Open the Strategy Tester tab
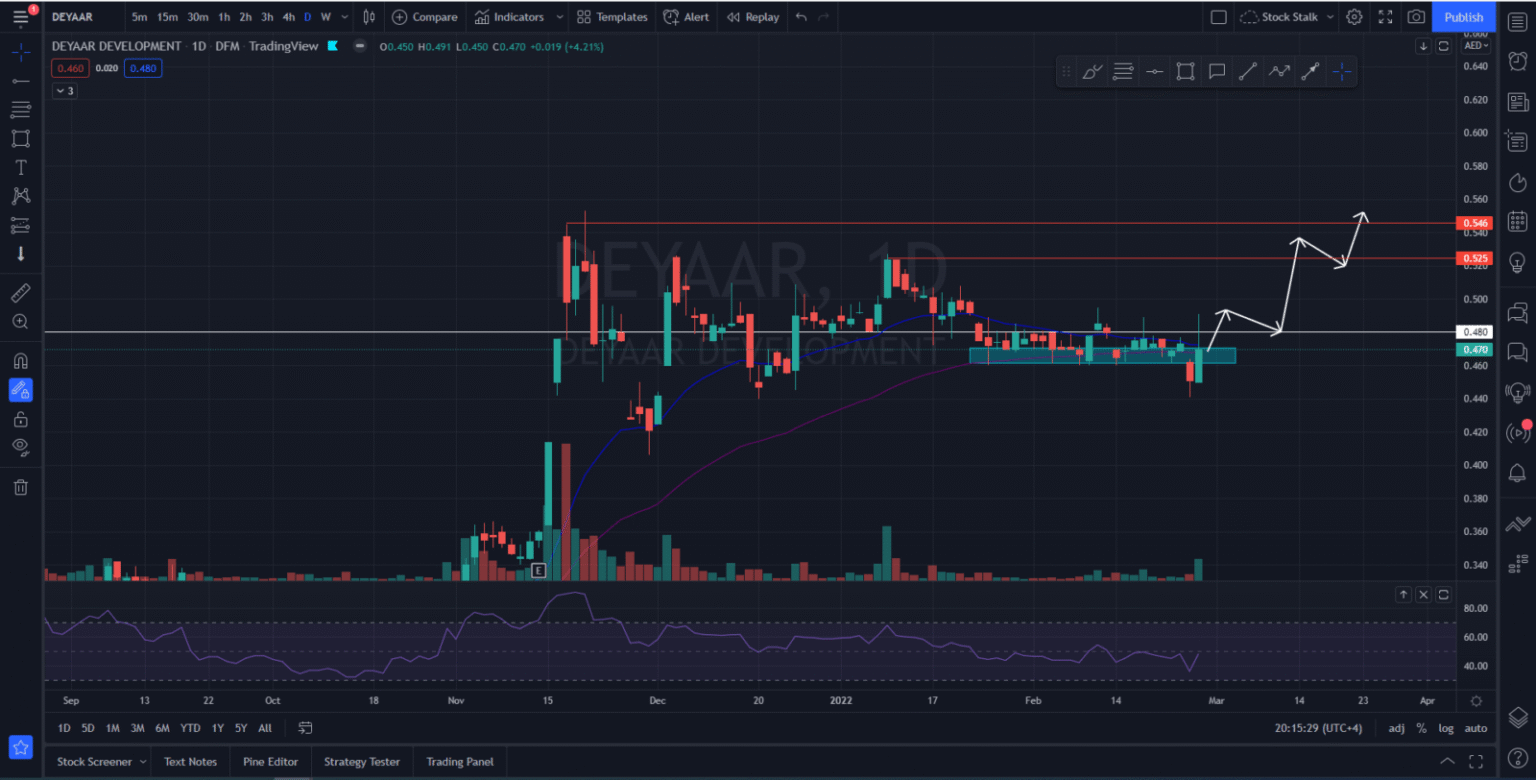This screenshot has height=780, width=1536. click(362, 761)
